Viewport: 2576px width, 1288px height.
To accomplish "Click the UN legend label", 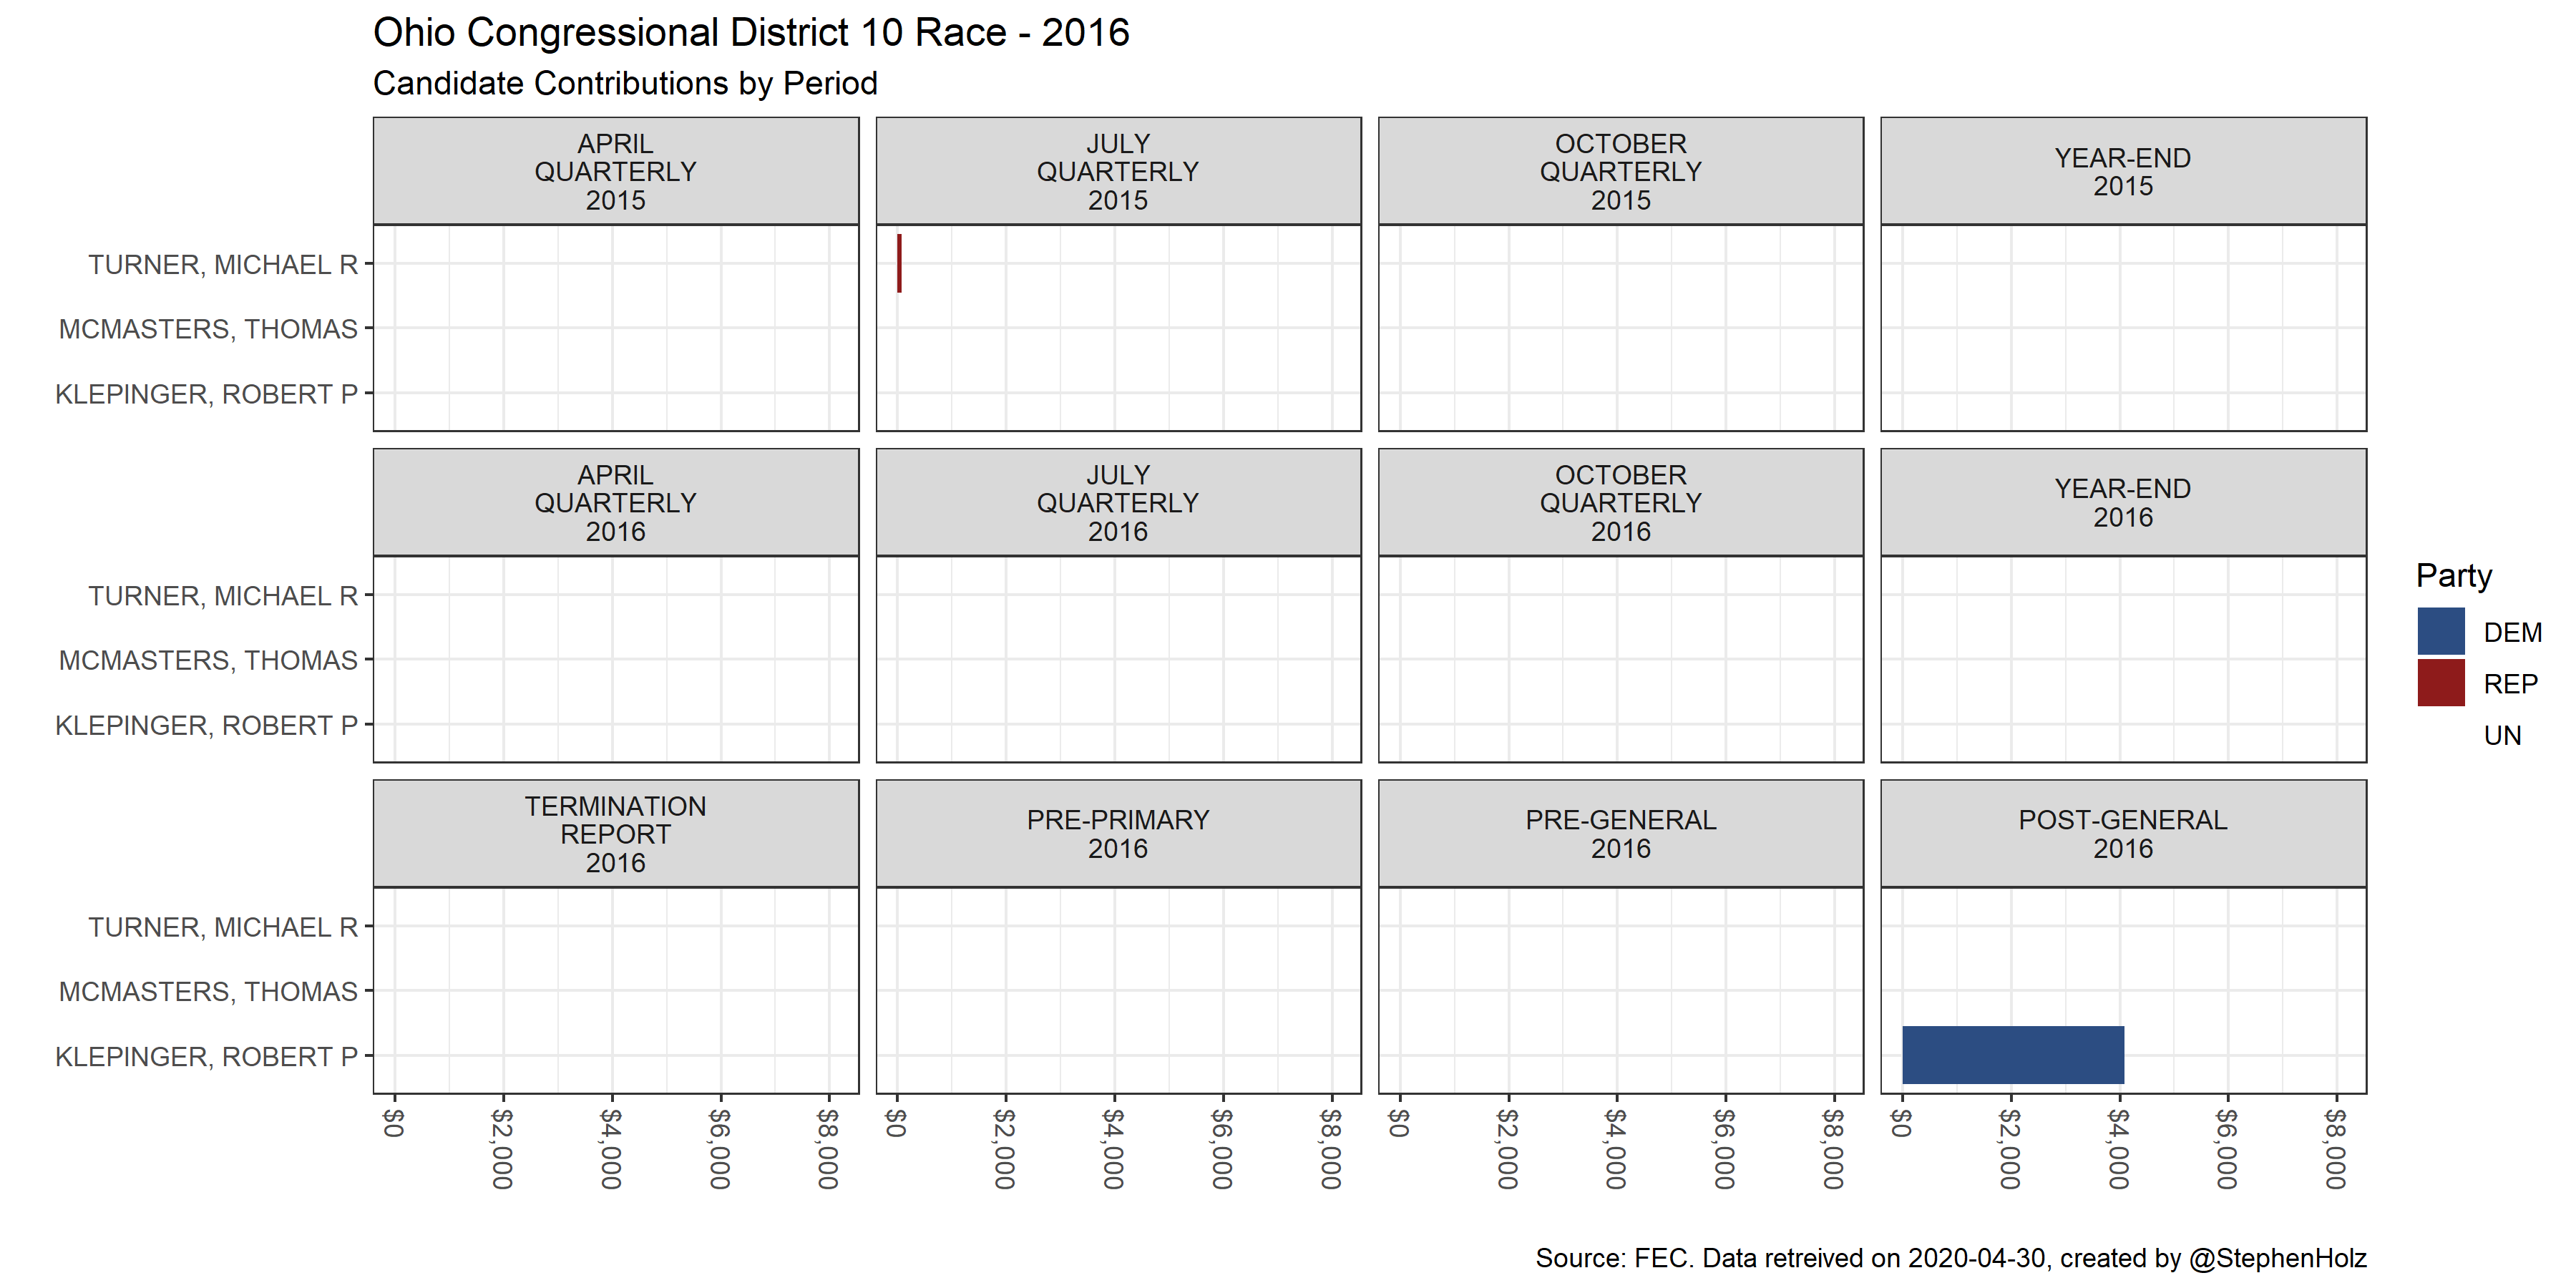I will pyautogui.click(x=2502, y=736).
